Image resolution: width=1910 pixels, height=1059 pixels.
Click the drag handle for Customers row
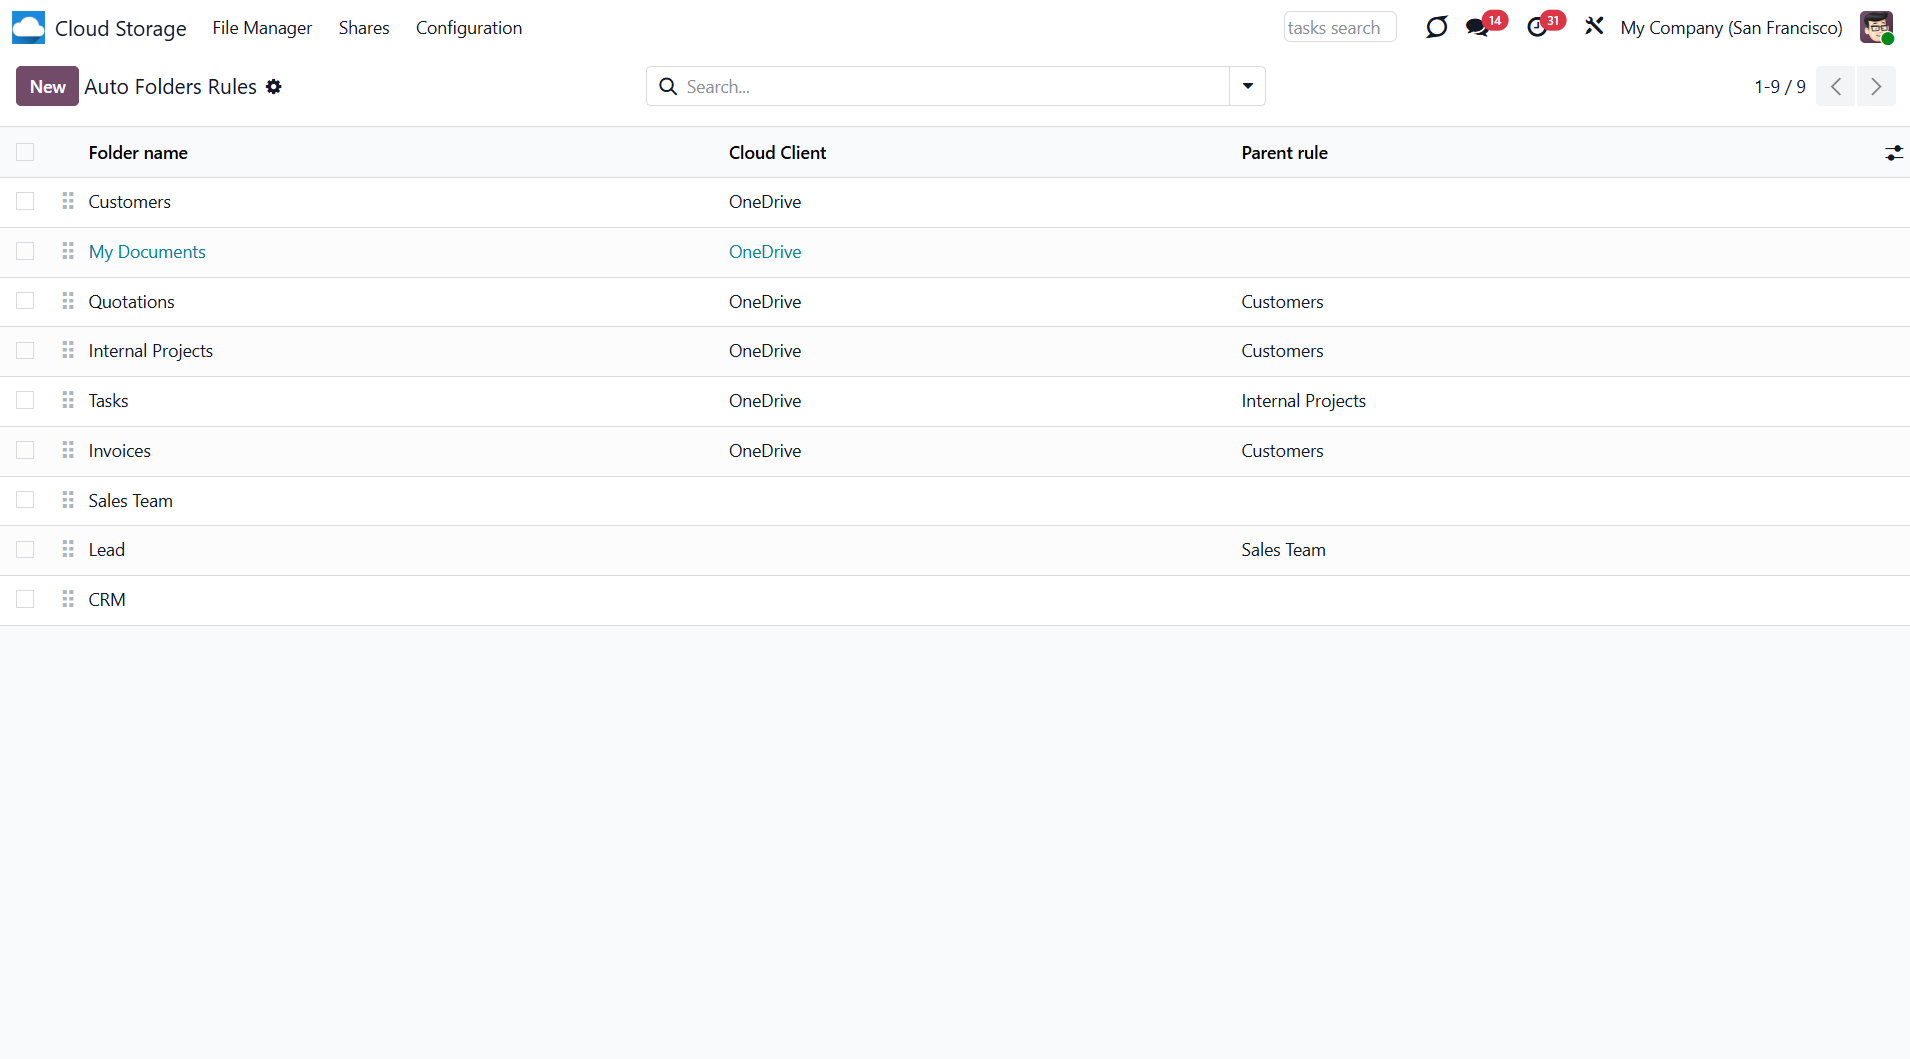68,202
